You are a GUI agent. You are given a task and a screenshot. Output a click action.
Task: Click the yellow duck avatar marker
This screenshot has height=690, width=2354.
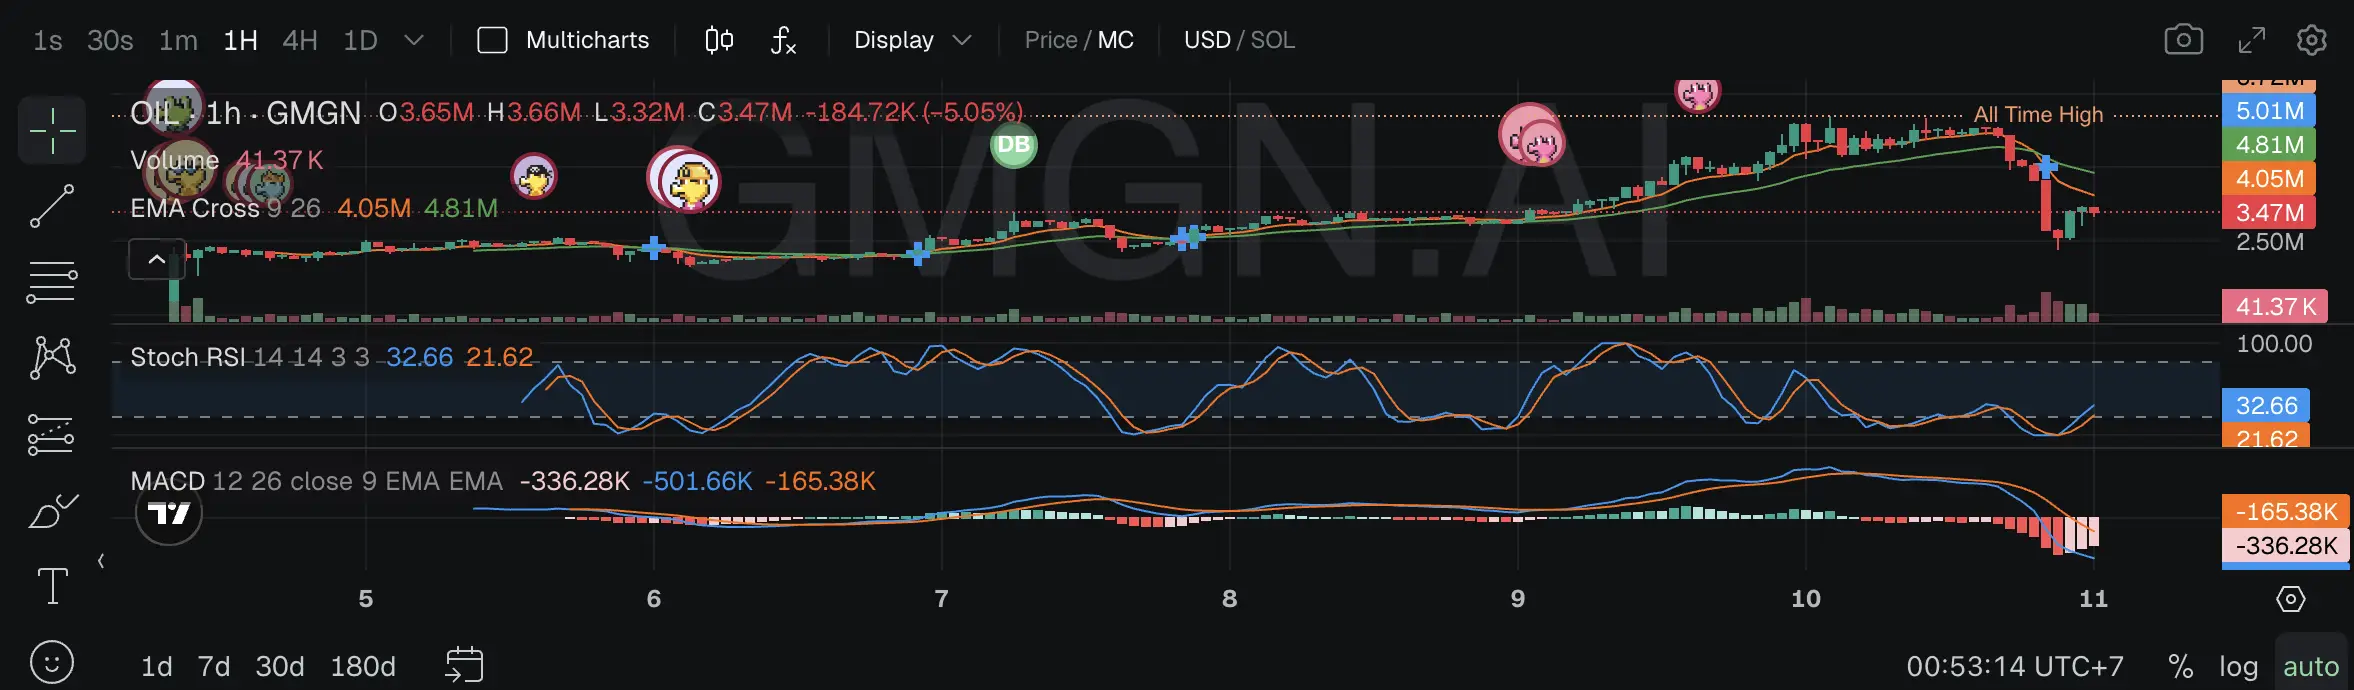click(x=689, y=182)
